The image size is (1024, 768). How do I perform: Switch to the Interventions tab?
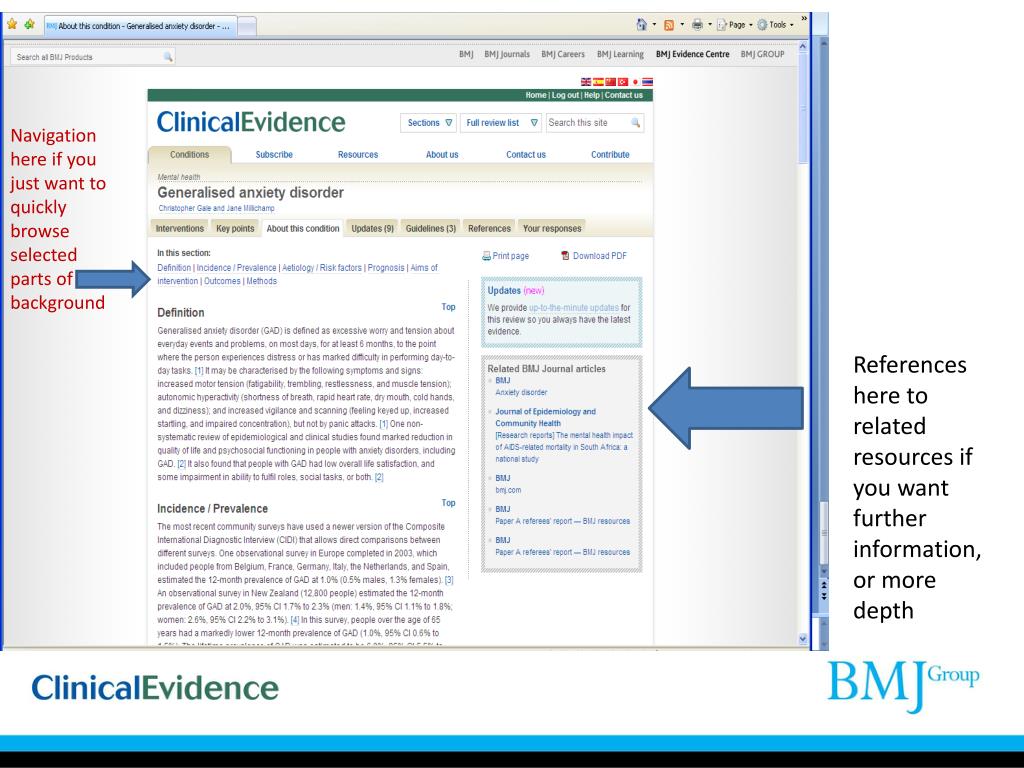click(180, 229)
